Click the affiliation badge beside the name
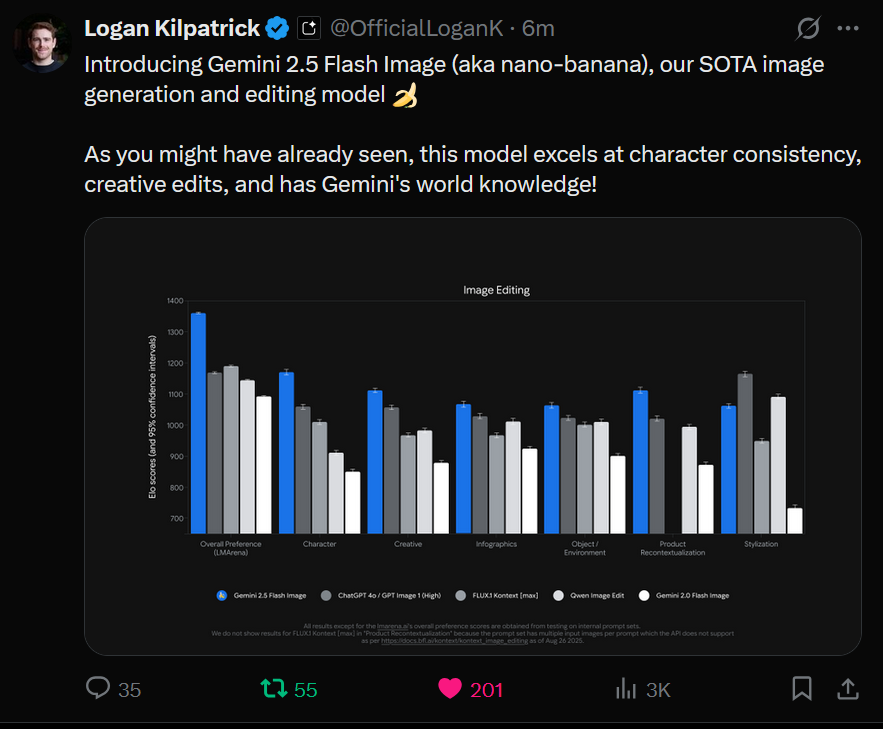This screenshot has height=729, width=883. [x=309, y=29]
